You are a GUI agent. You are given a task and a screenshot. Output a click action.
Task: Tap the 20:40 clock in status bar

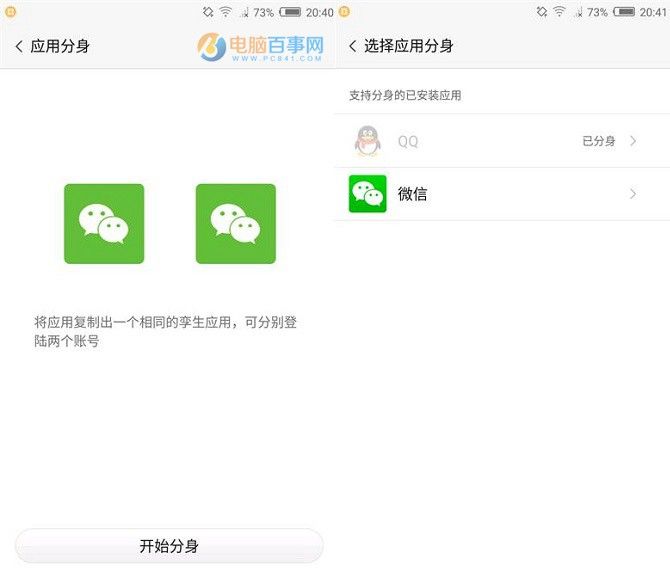click(x=319, y=12)
